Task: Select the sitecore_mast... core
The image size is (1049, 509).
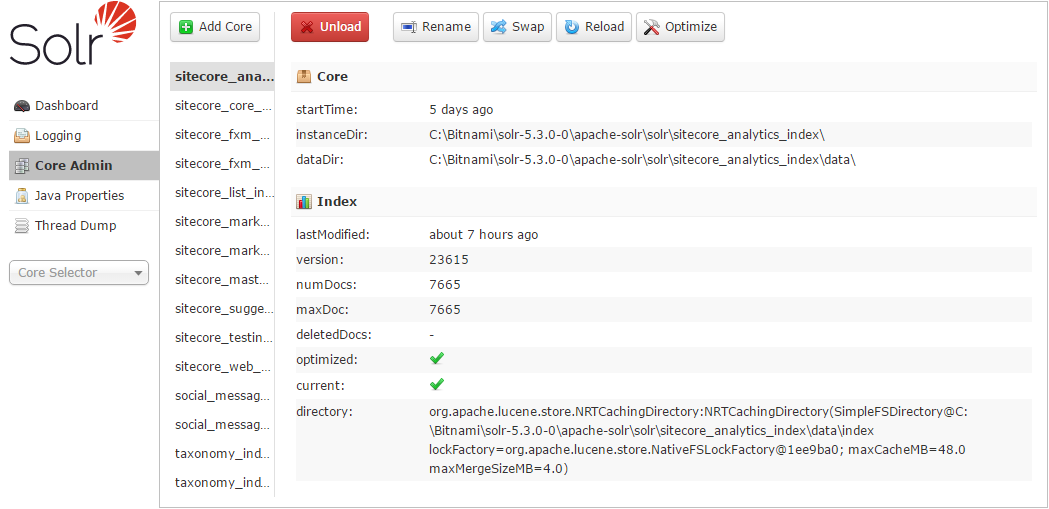Action: tap(222, 280)
